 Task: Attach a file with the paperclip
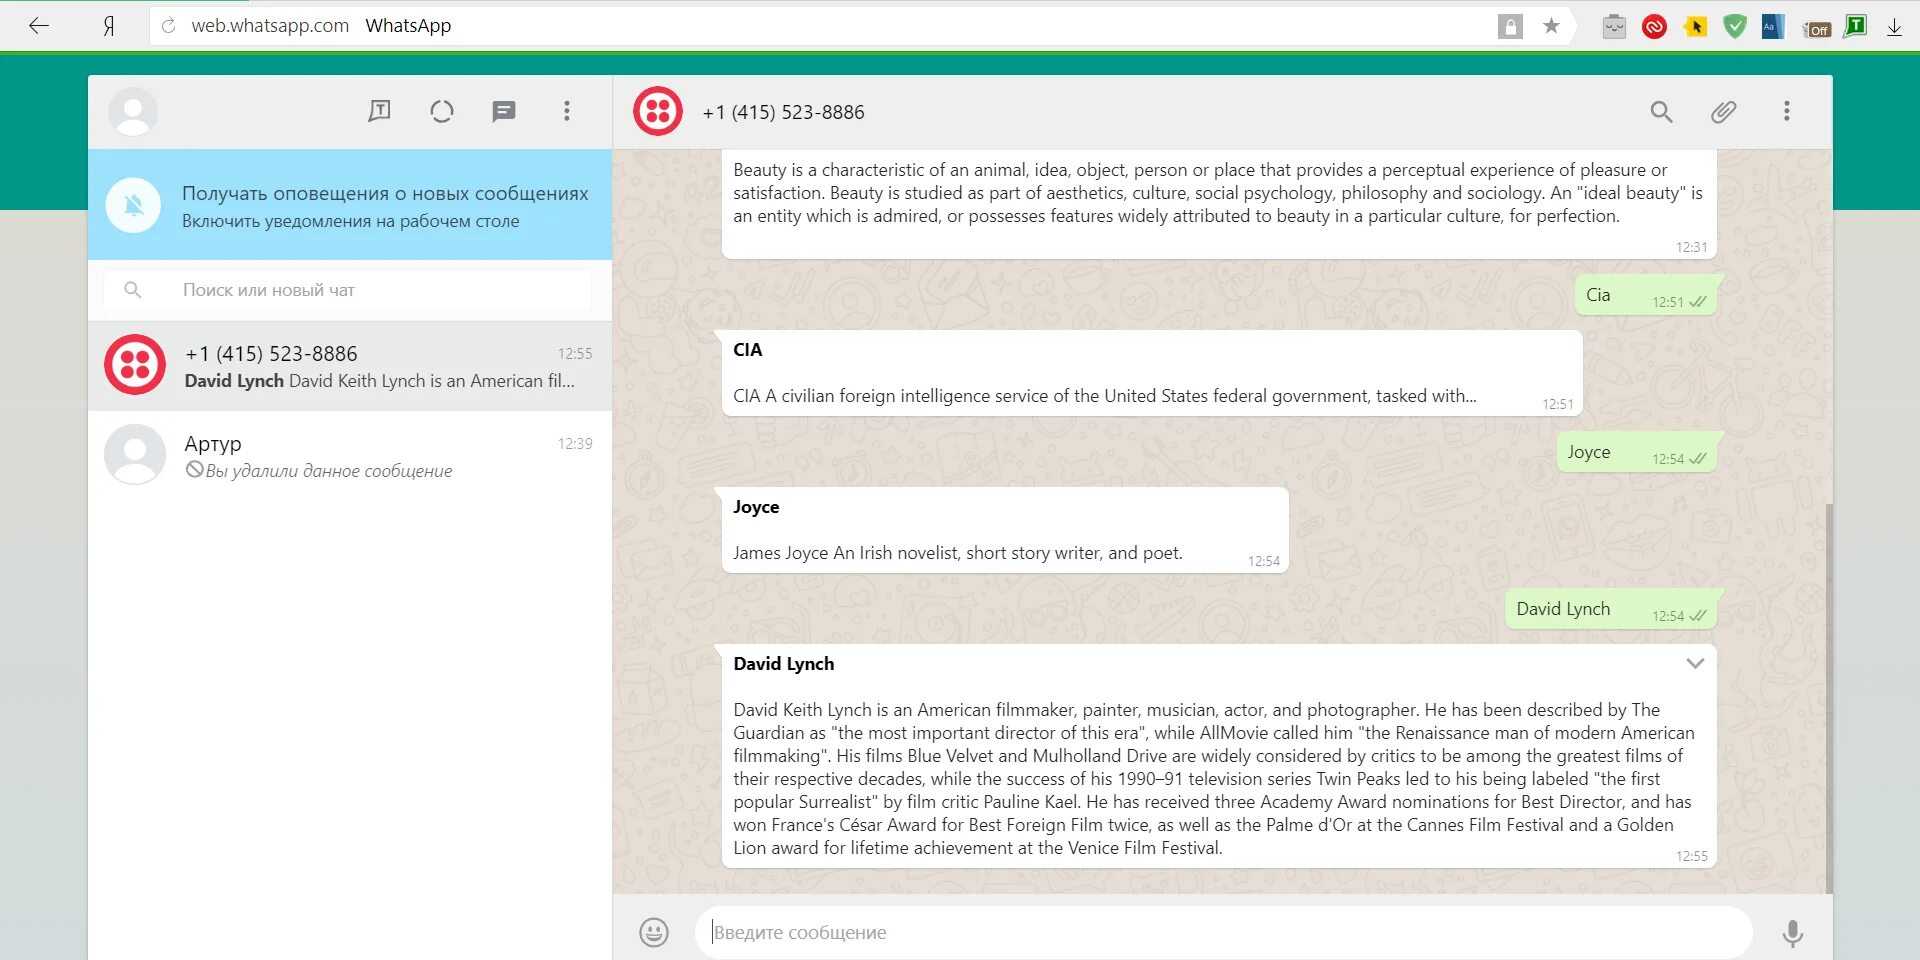click(x=1723, y=111)
